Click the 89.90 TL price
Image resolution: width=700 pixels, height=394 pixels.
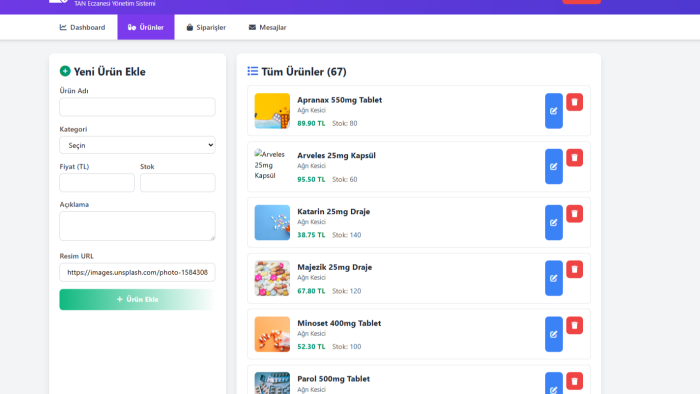[x=311, y=124]
